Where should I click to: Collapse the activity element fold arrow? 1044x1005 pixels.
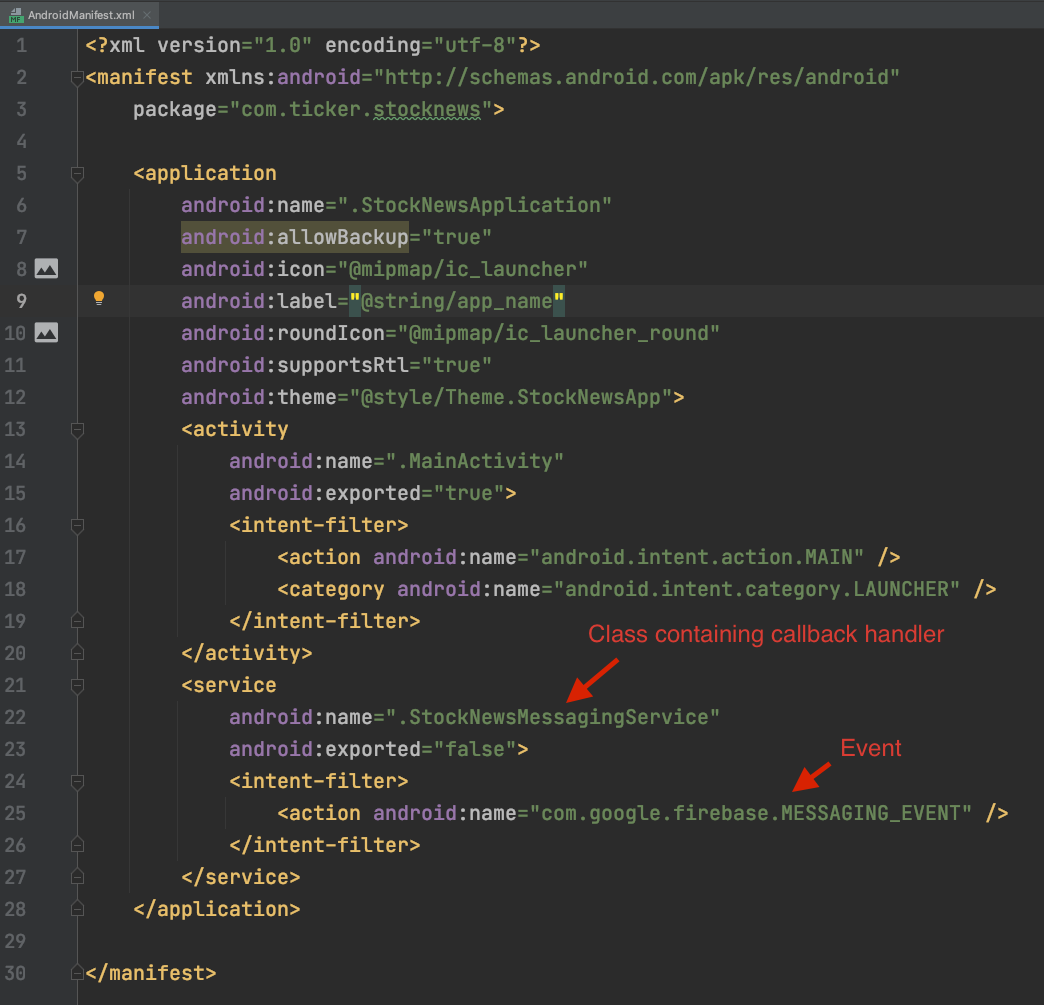tap(77, 430)
